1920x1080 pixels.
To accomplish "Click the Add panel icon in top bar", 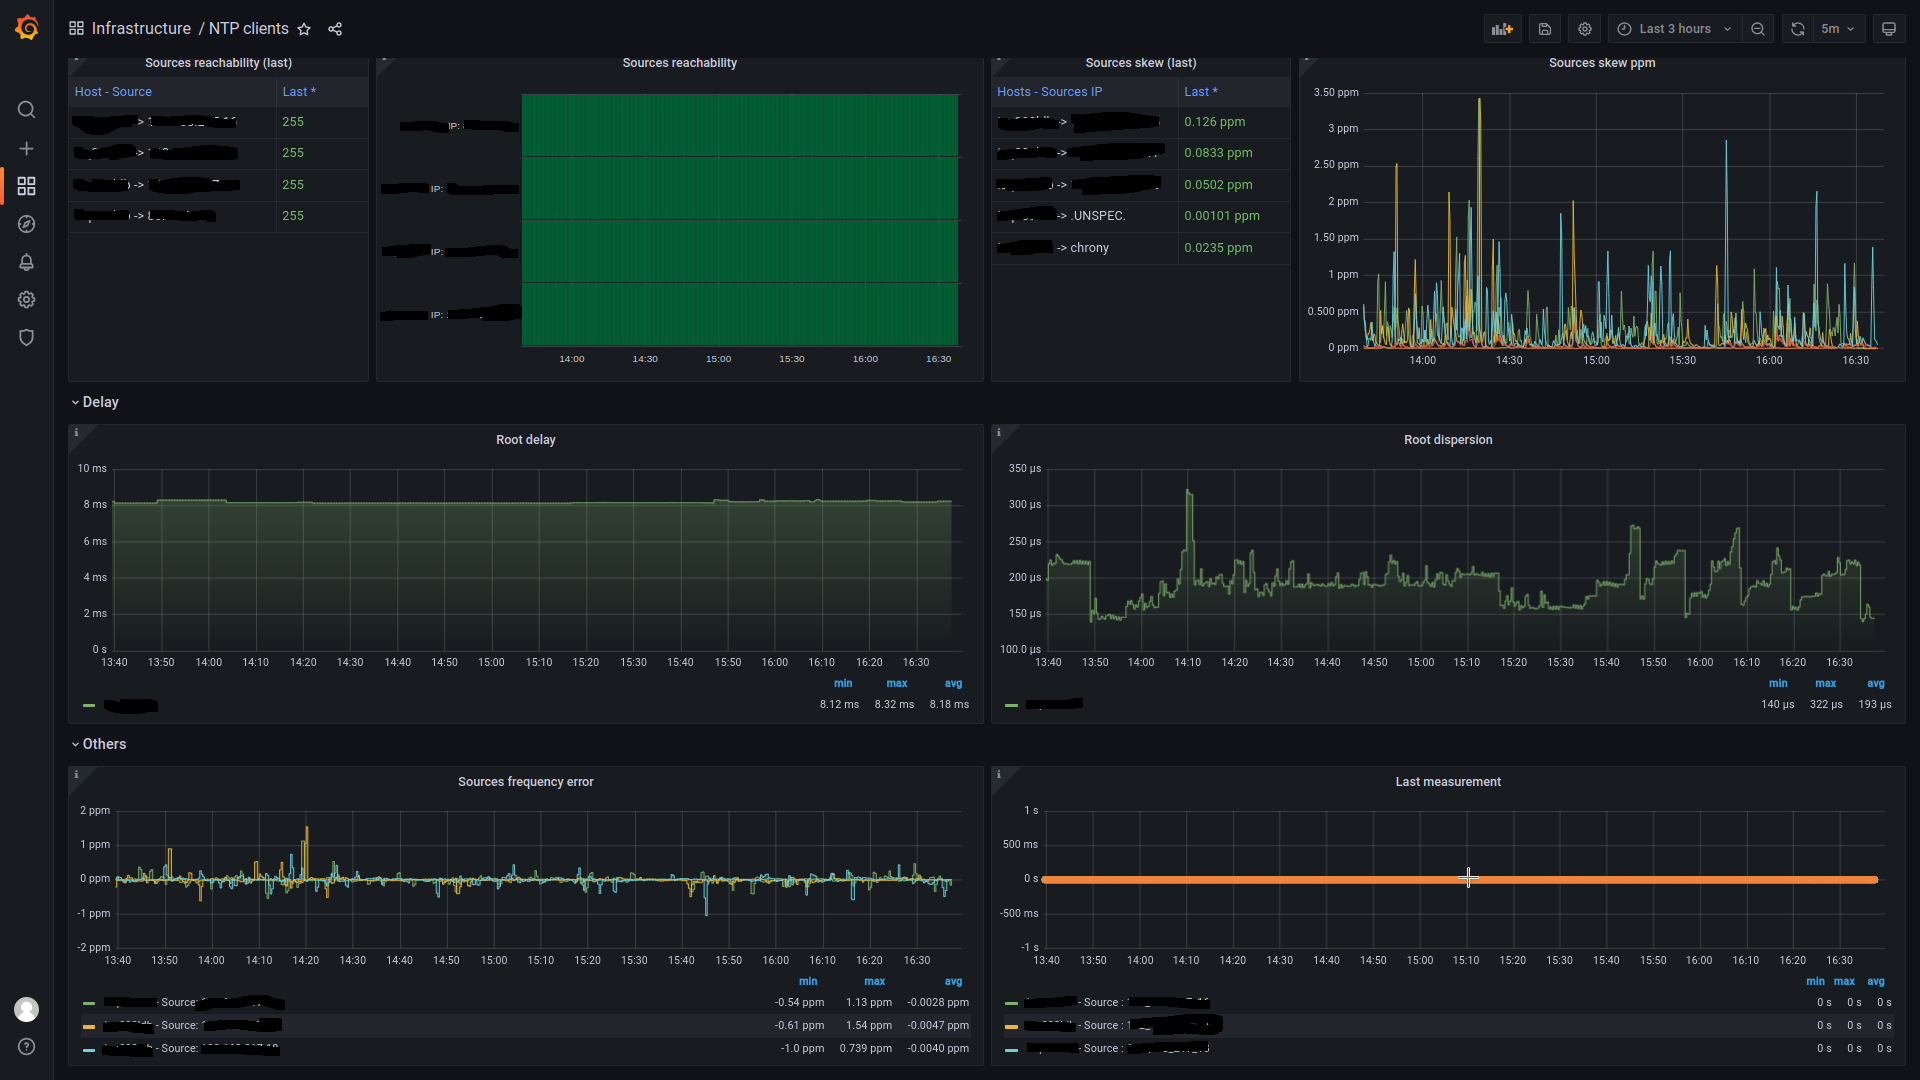I will tap(1502, 29).
